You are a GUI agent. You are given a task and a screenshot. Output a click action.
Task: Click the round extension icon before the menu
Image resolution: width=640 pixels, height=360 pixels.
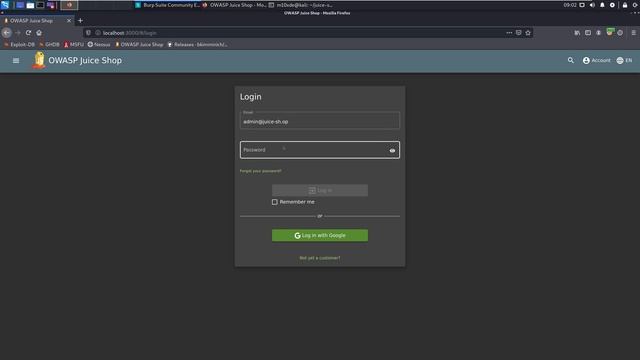pos(620,33)
